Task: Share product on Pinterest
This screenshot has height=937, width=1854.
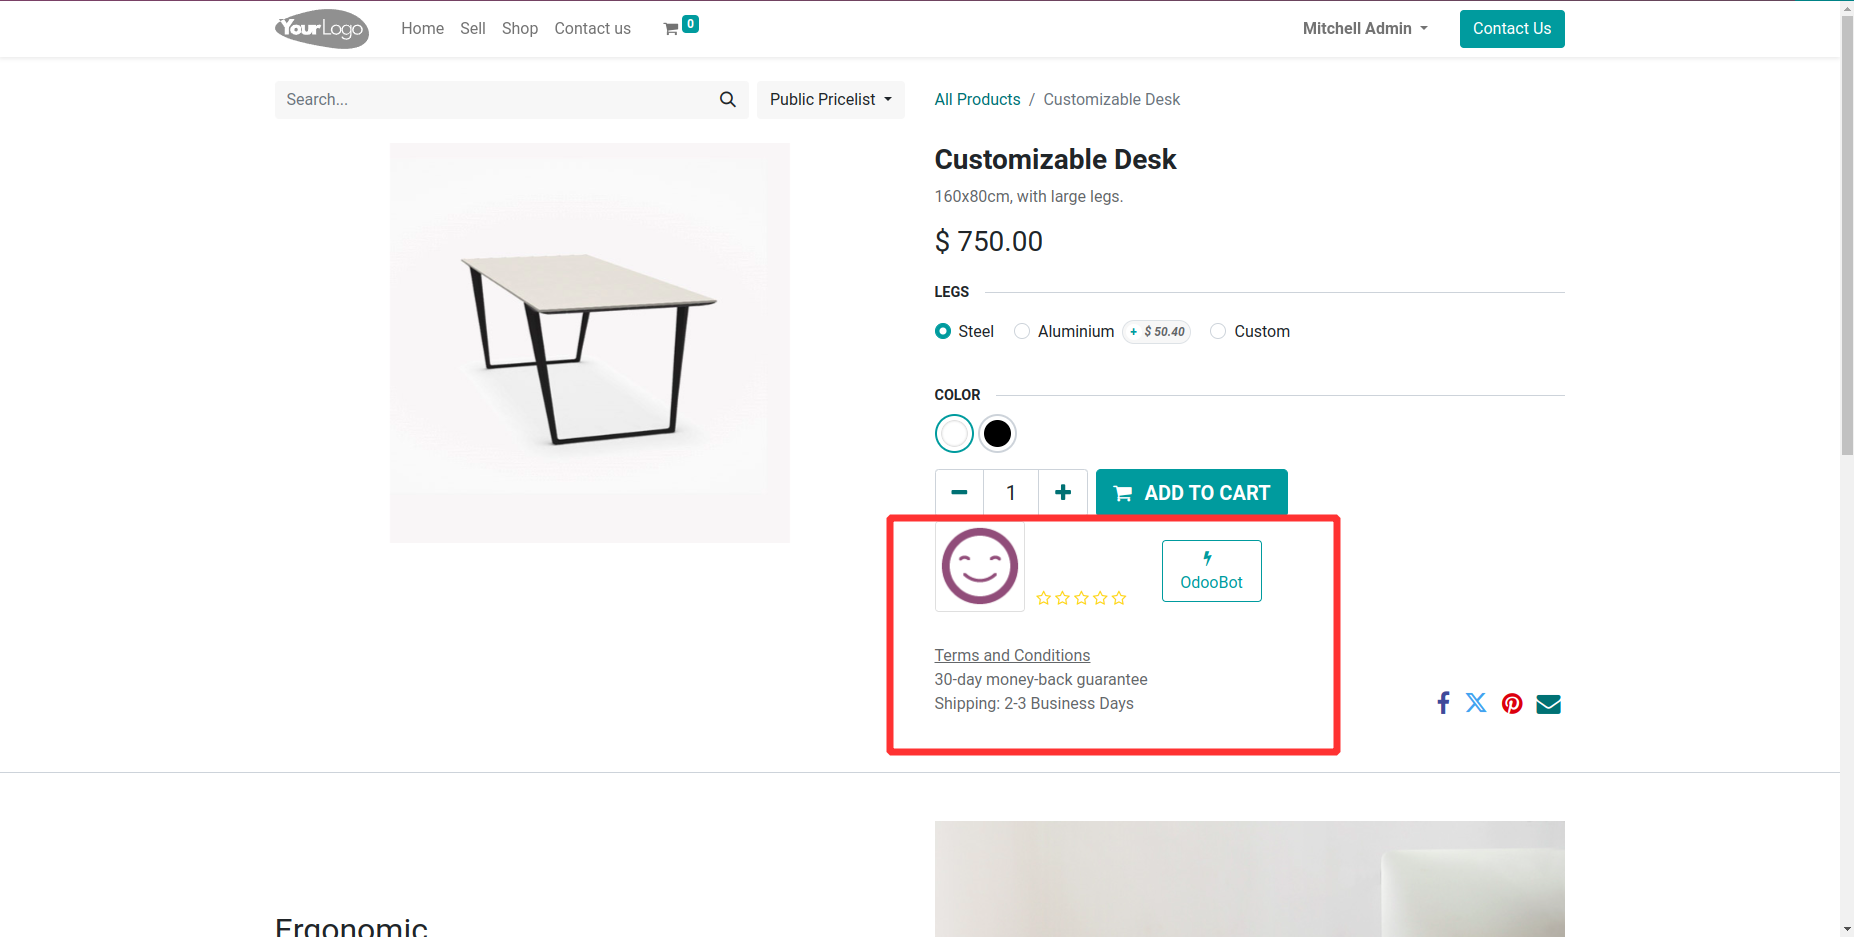Action: click(1512, 704)
